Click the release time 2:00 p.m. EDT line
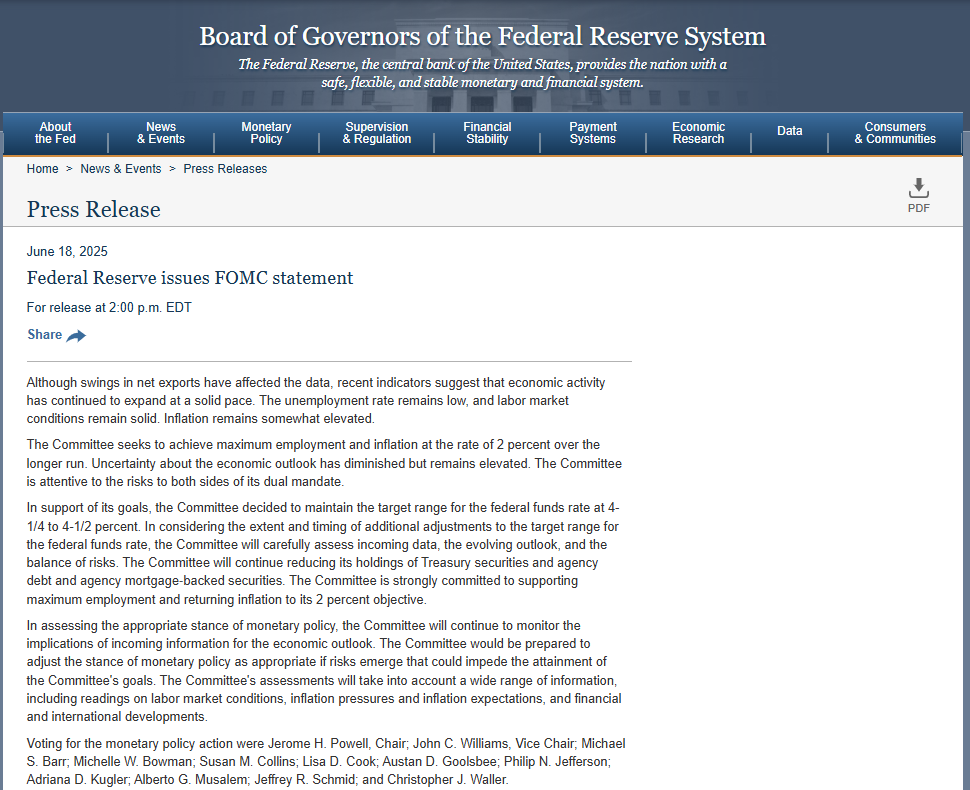970x790 pixels. point(109,307)
